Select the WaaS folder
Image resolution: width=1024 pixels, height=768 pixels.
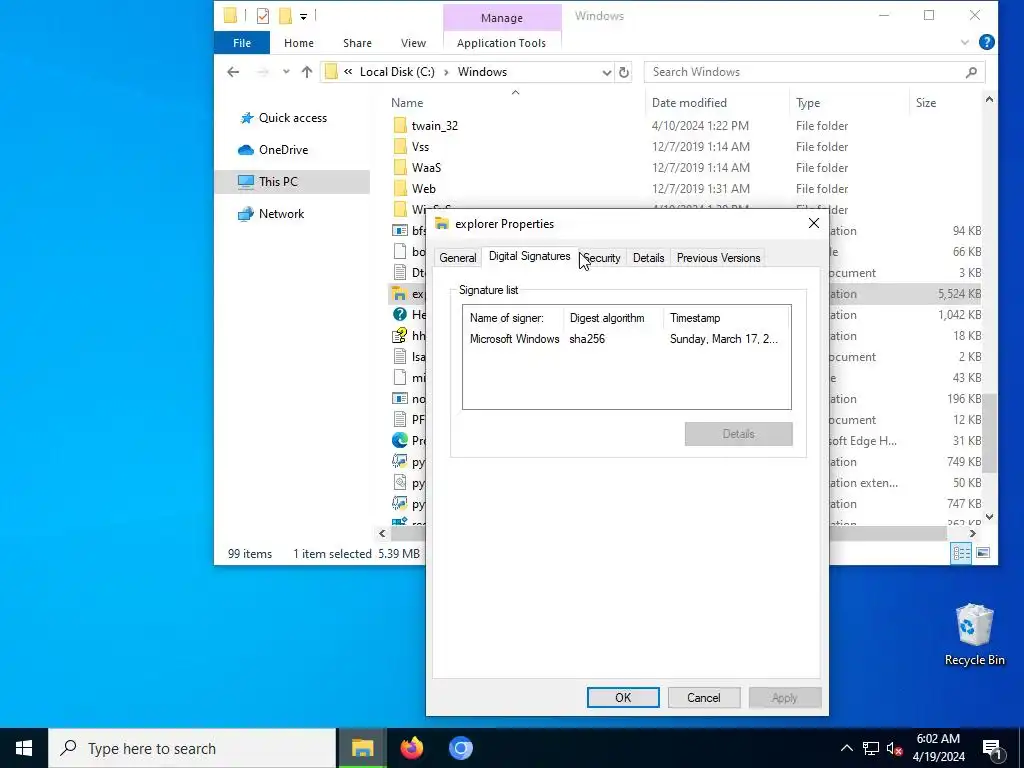426,167
